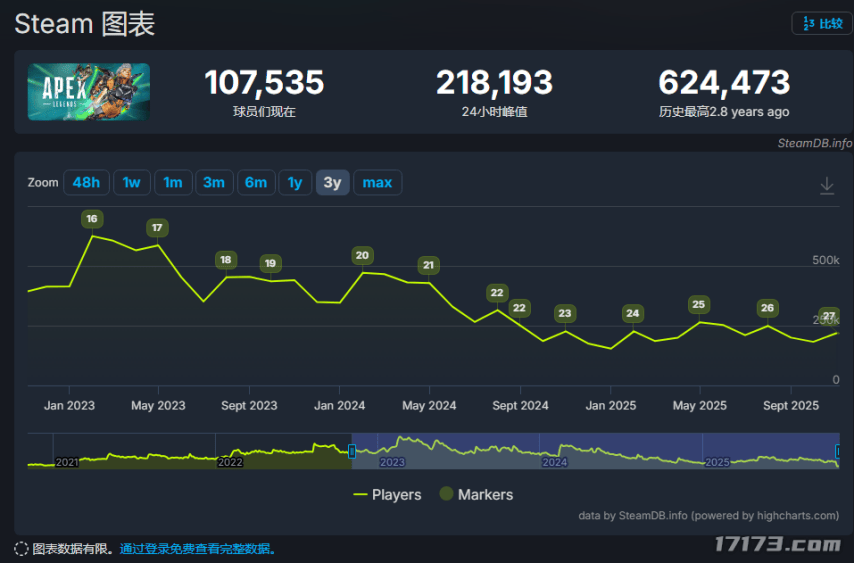Viewport: 854px width, 563px height.
Task: Show the max zoom range
Action: point(377,182)
